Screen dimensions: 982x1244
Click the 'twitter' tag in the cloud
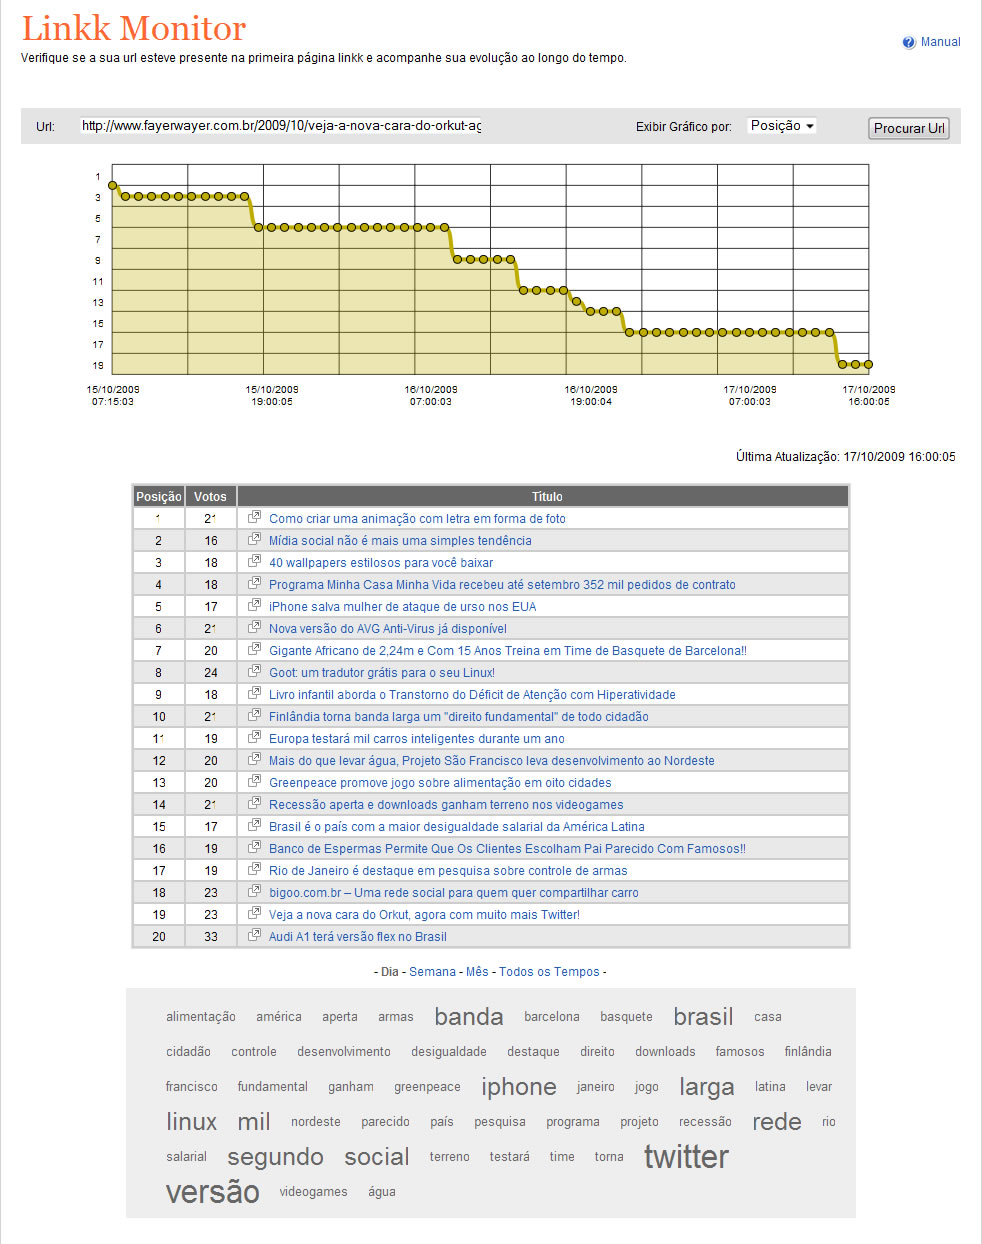click(686, 1157)
